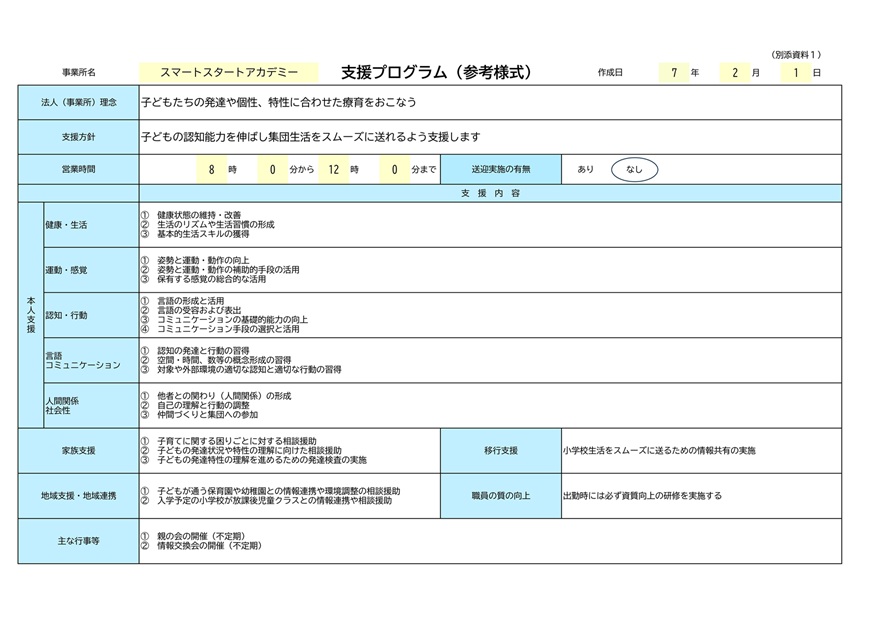The width and height of the screenshot is (877, 619).
Task: Select the 地域支援・地域連携 label cell
Action: (79, 496)
